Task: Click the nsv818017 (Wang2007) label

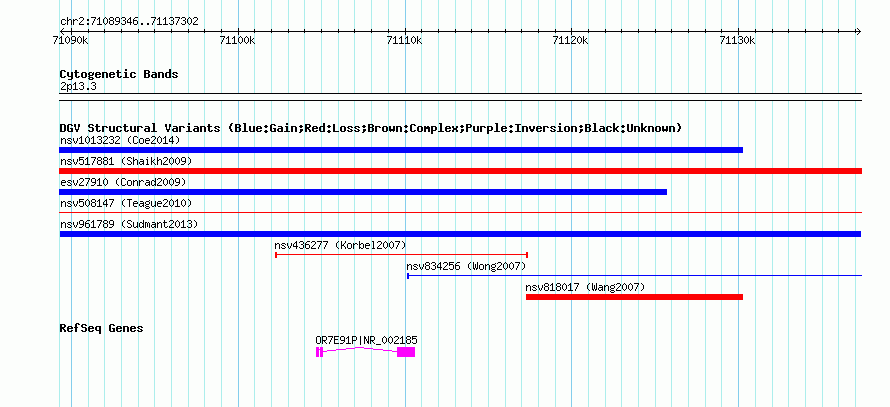Action: pos(585,287)
